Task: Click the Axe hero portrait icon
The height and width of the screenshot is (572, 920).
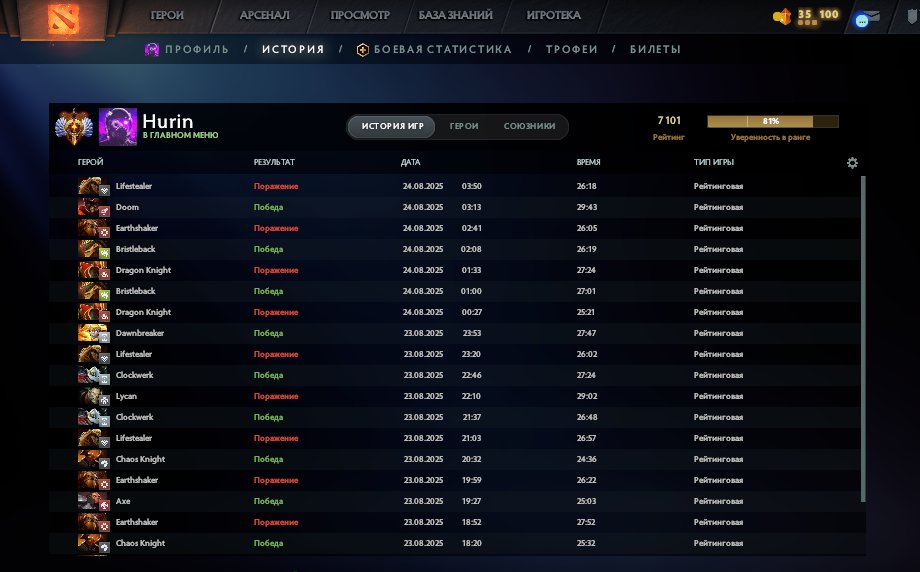Action: tap(90, 501)
